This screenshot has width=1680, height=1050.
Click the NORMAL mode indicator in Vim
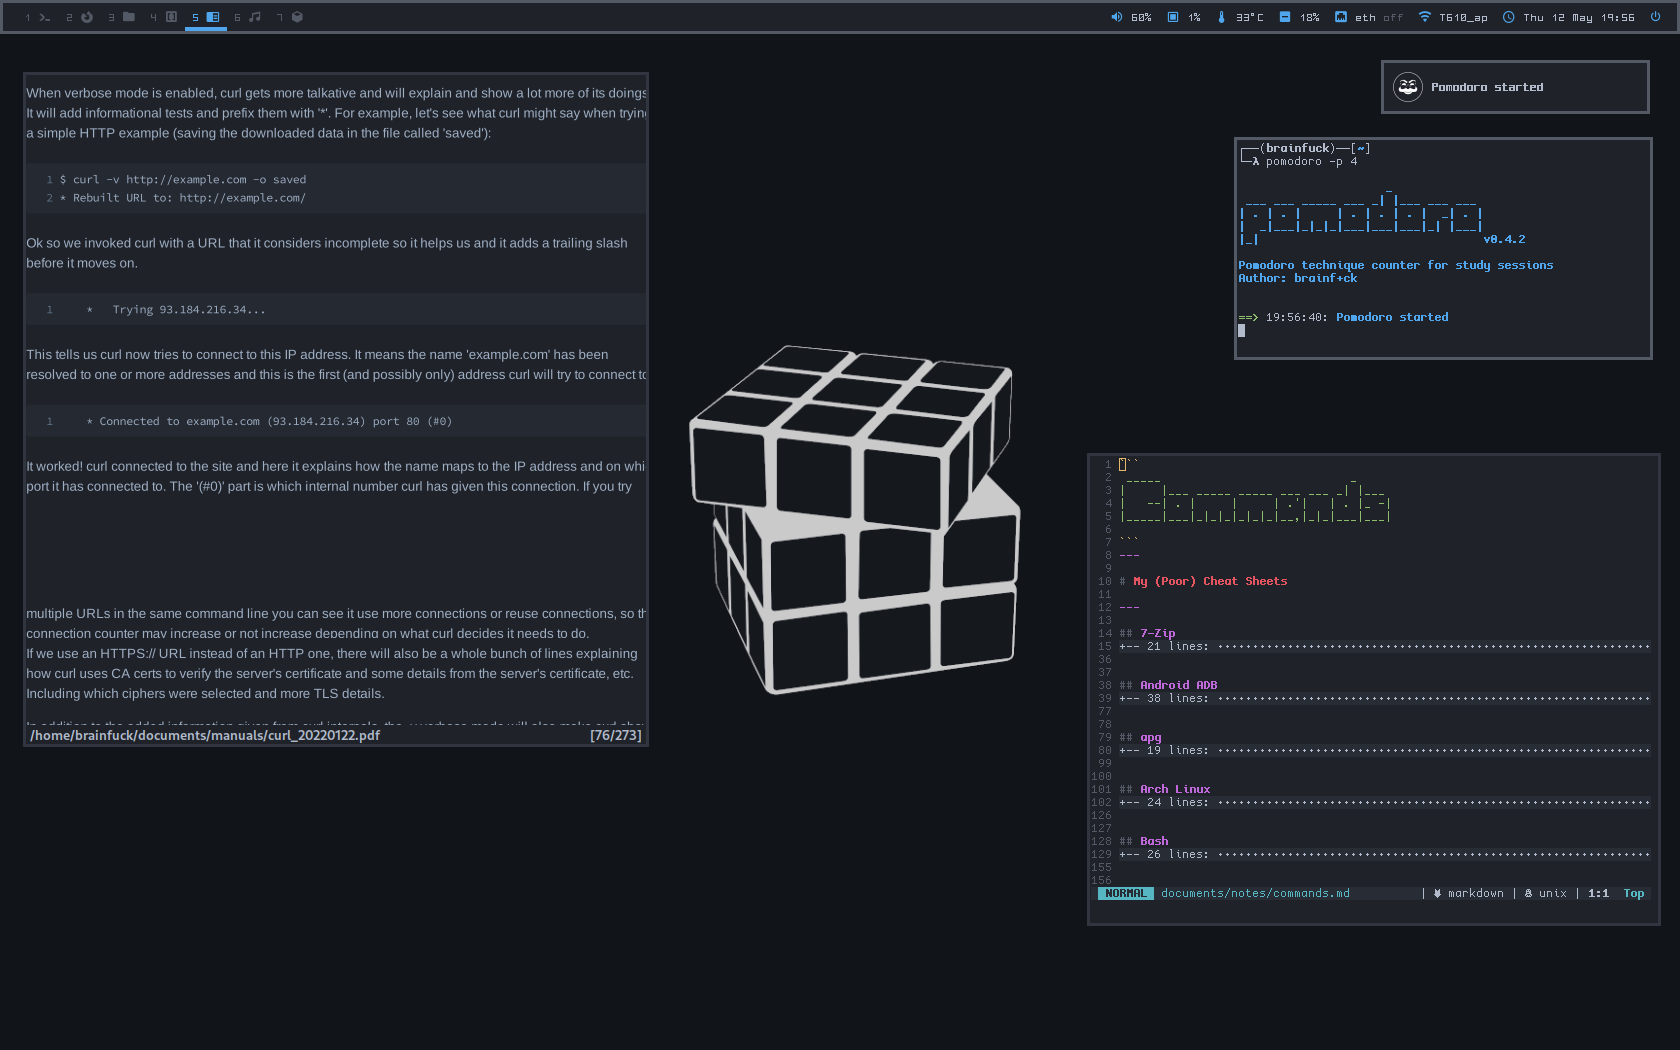[x=1126, y=894]
